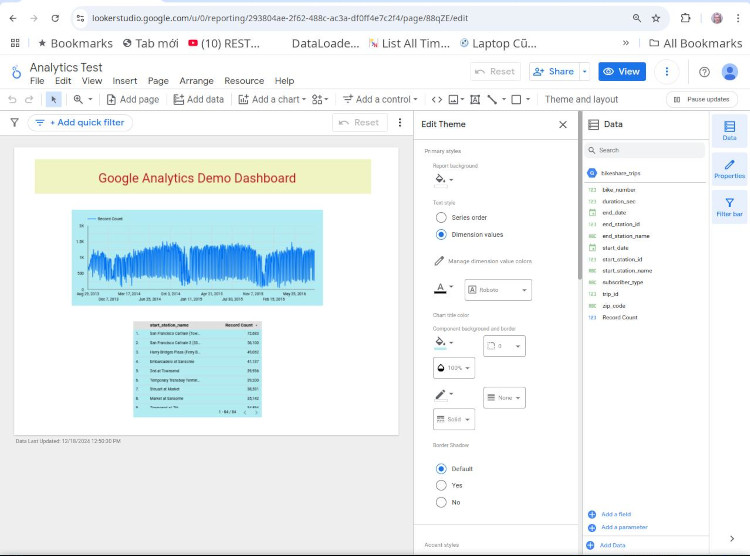
Task: Click Add data in the toolbar
Action: (199, 100)
